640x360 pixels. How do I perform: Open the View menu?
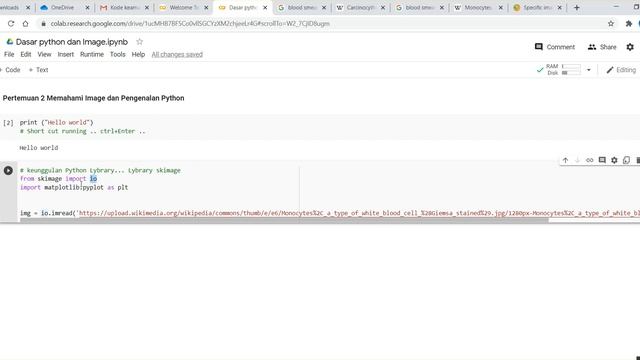pos(44,54)
